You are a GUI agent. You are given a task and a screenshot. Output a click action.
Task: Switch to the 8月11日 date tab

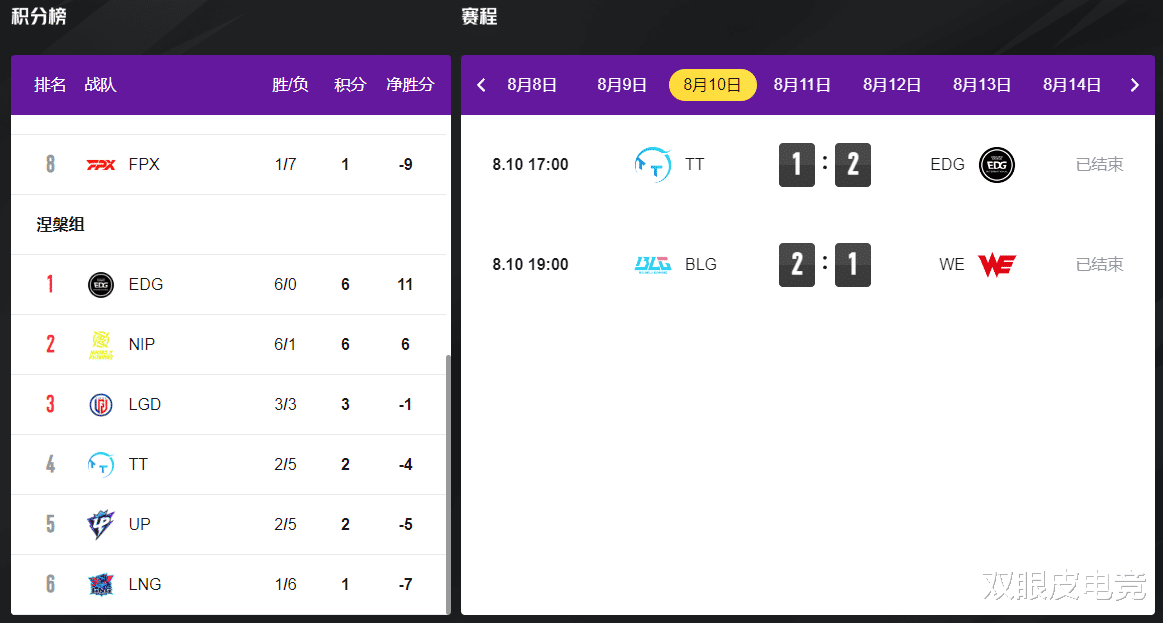coord(802,85)
